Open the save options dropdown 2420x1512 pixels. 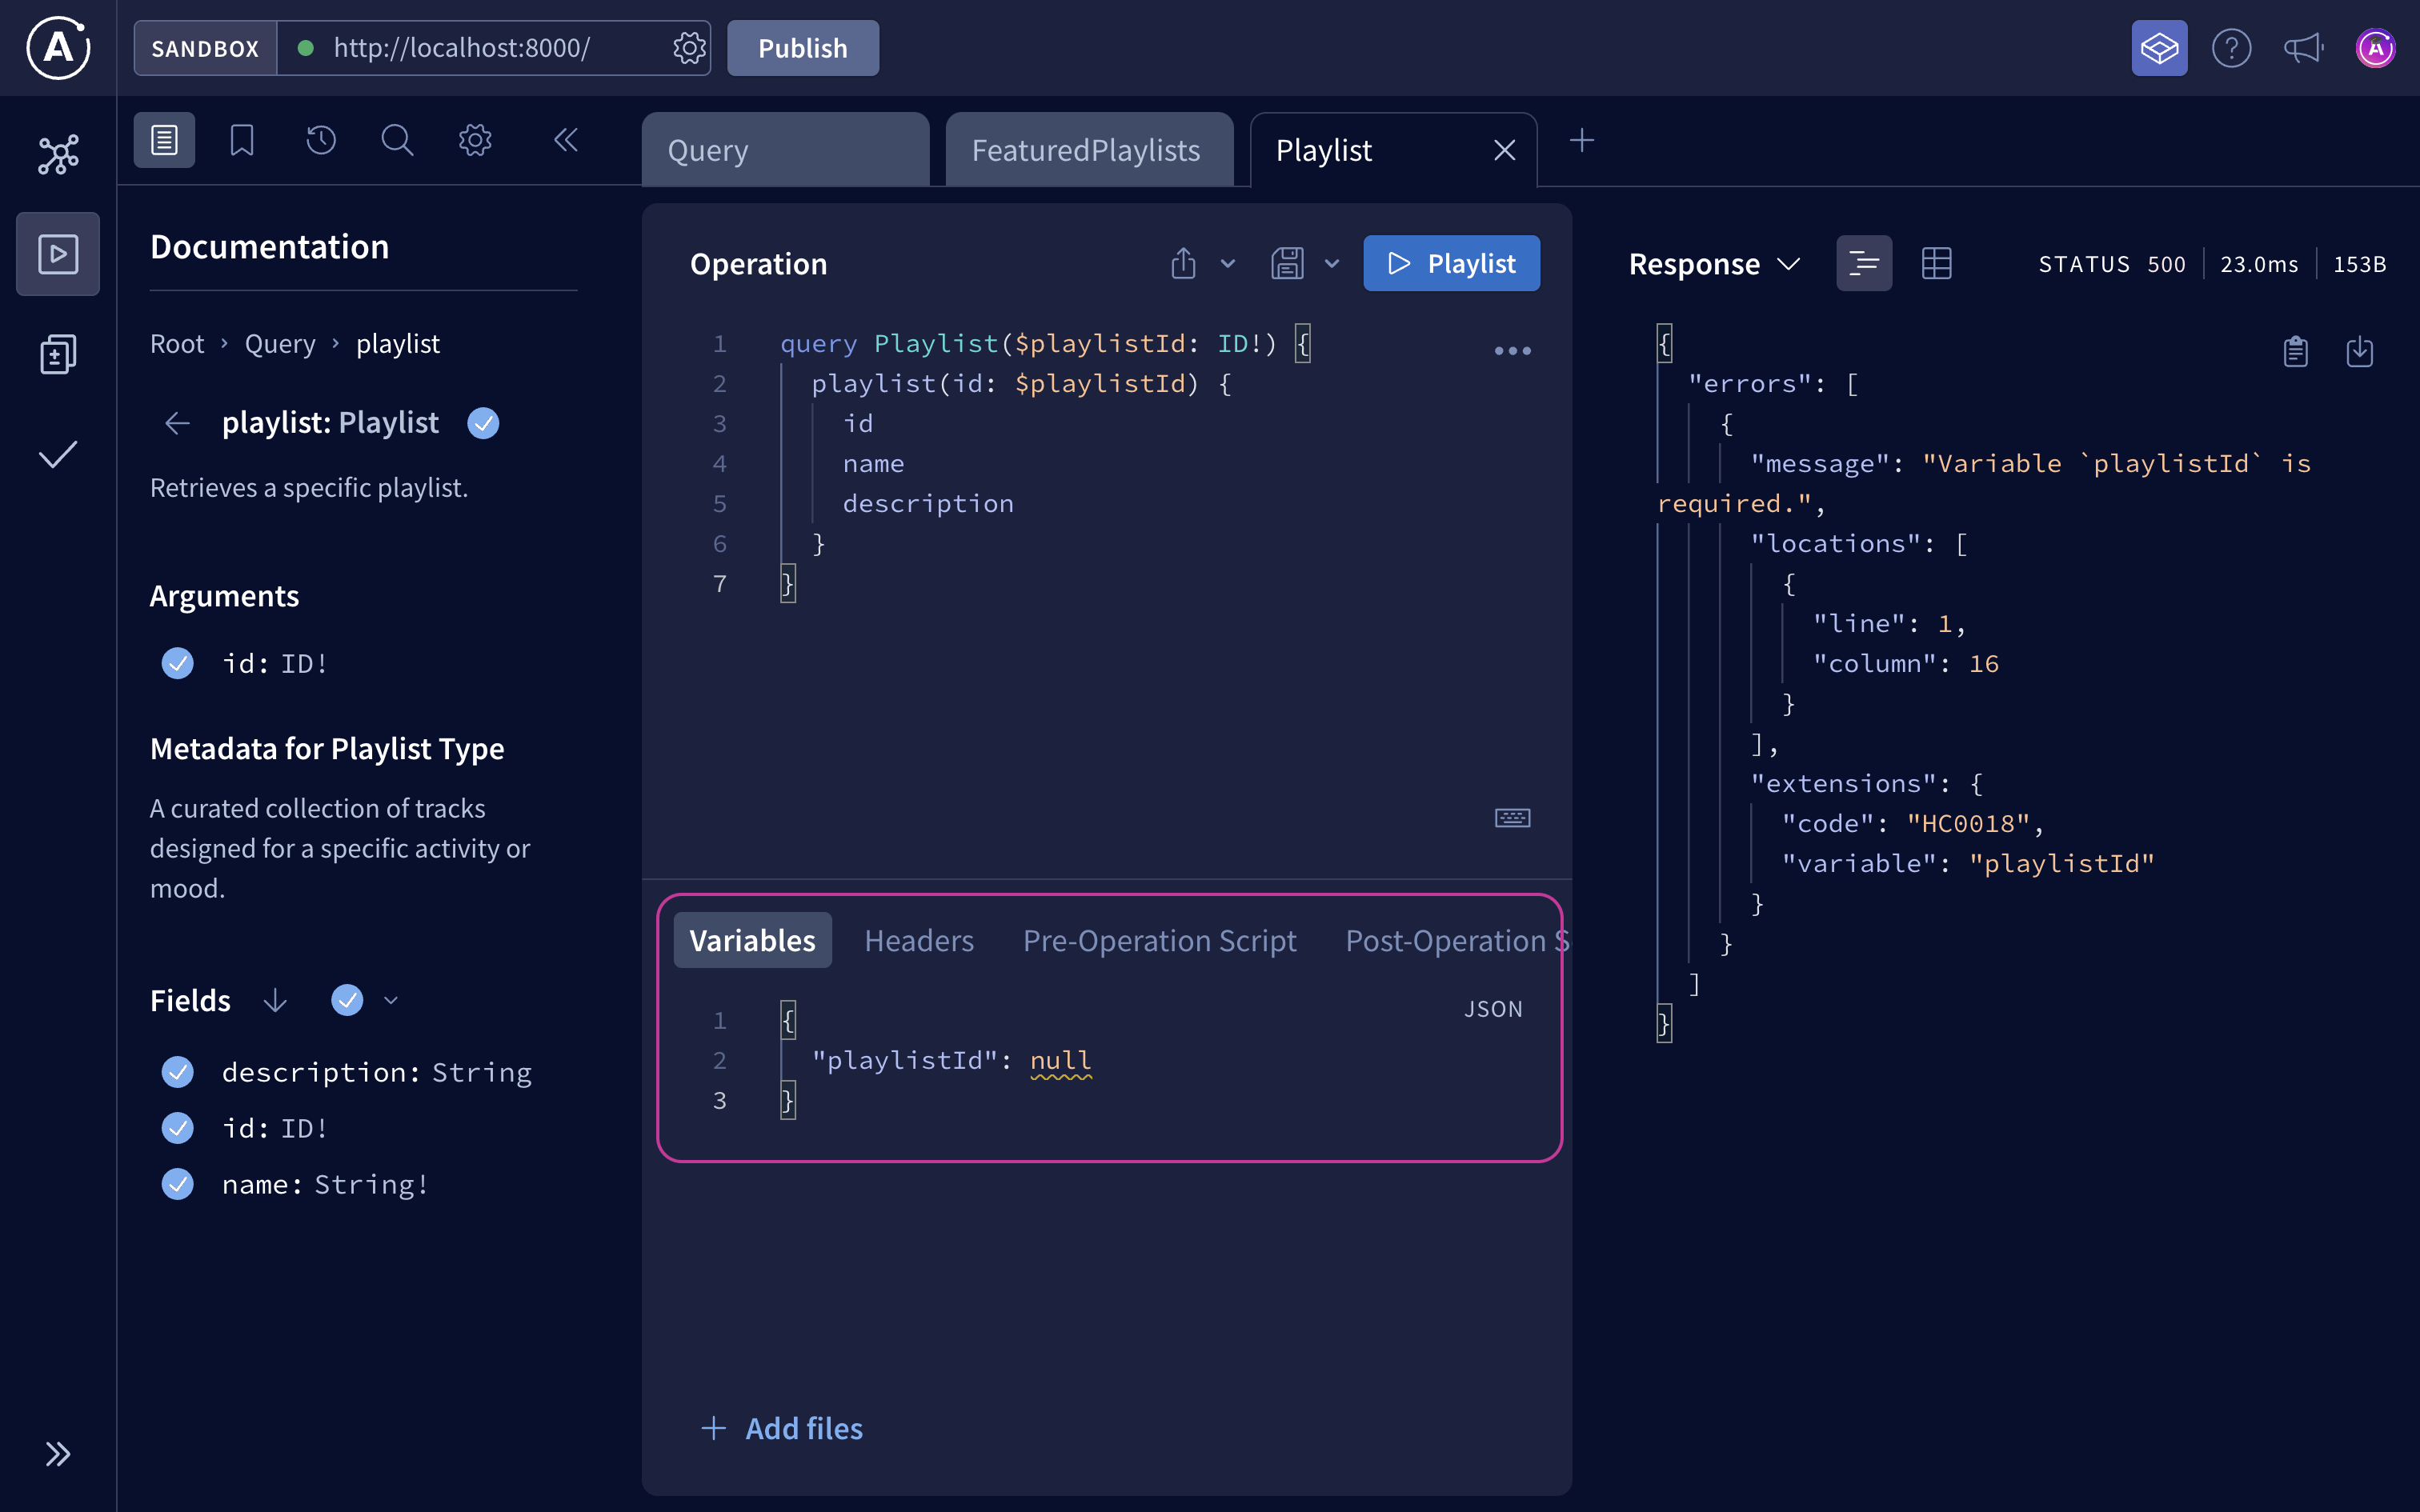1331,263
